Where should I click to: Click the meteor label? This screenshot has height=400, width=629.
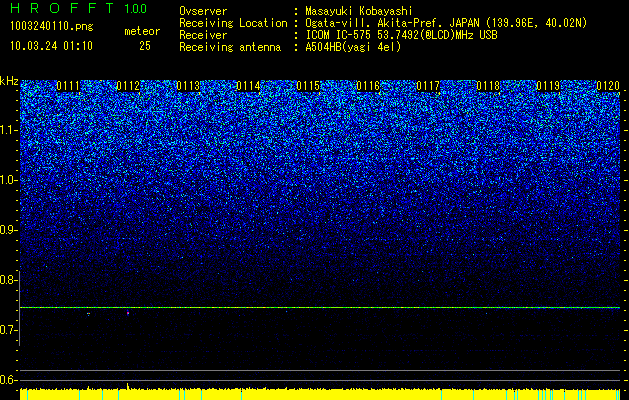(x=142, y=31)
